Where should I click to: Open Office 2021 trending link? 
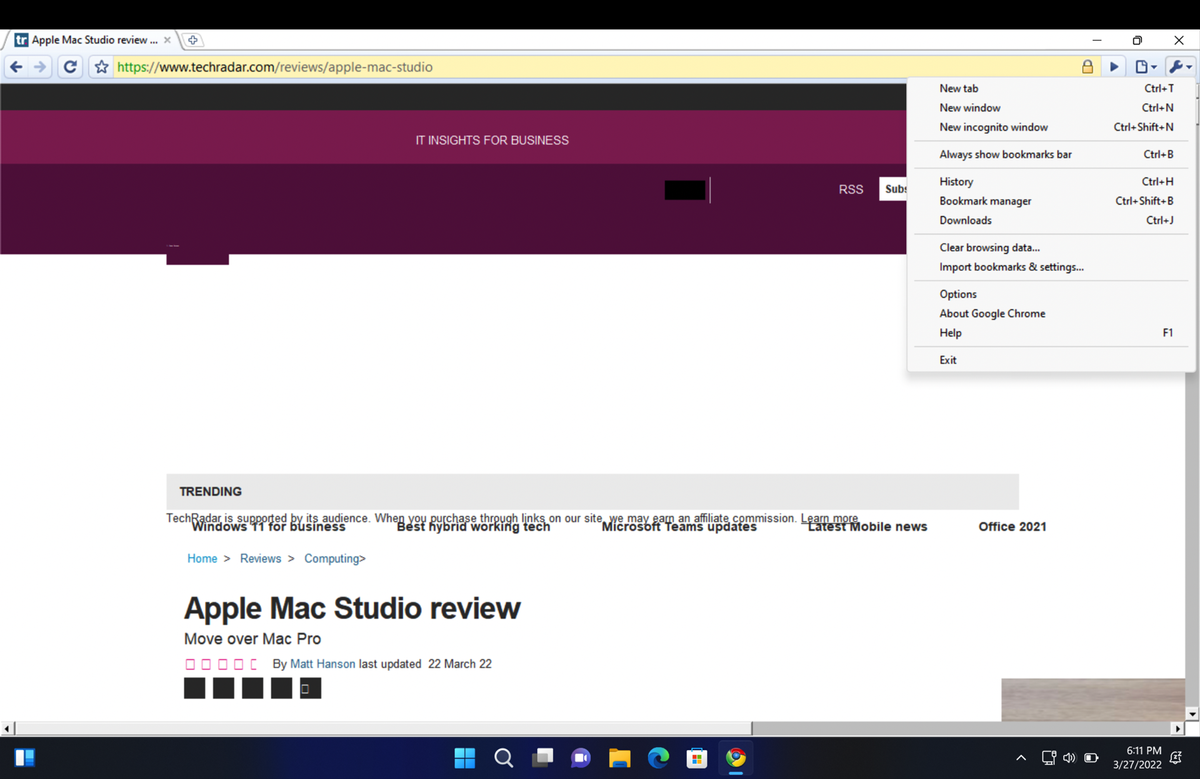click(x=1012, y=526)
